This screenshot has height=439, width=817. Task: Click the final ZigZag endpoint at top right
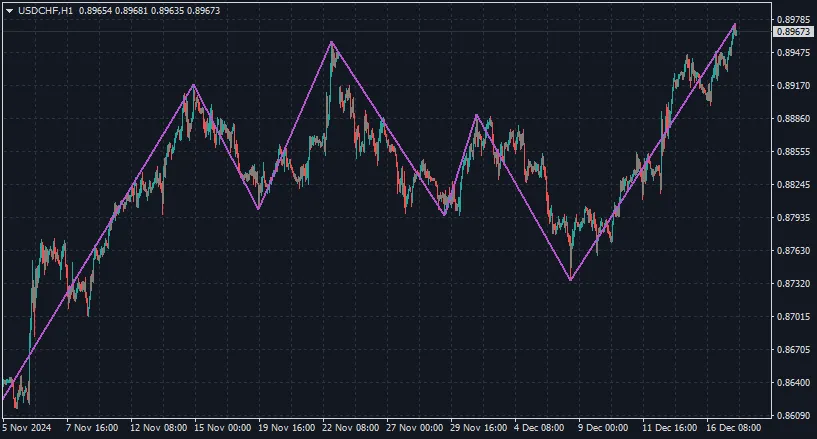point(735,23)
